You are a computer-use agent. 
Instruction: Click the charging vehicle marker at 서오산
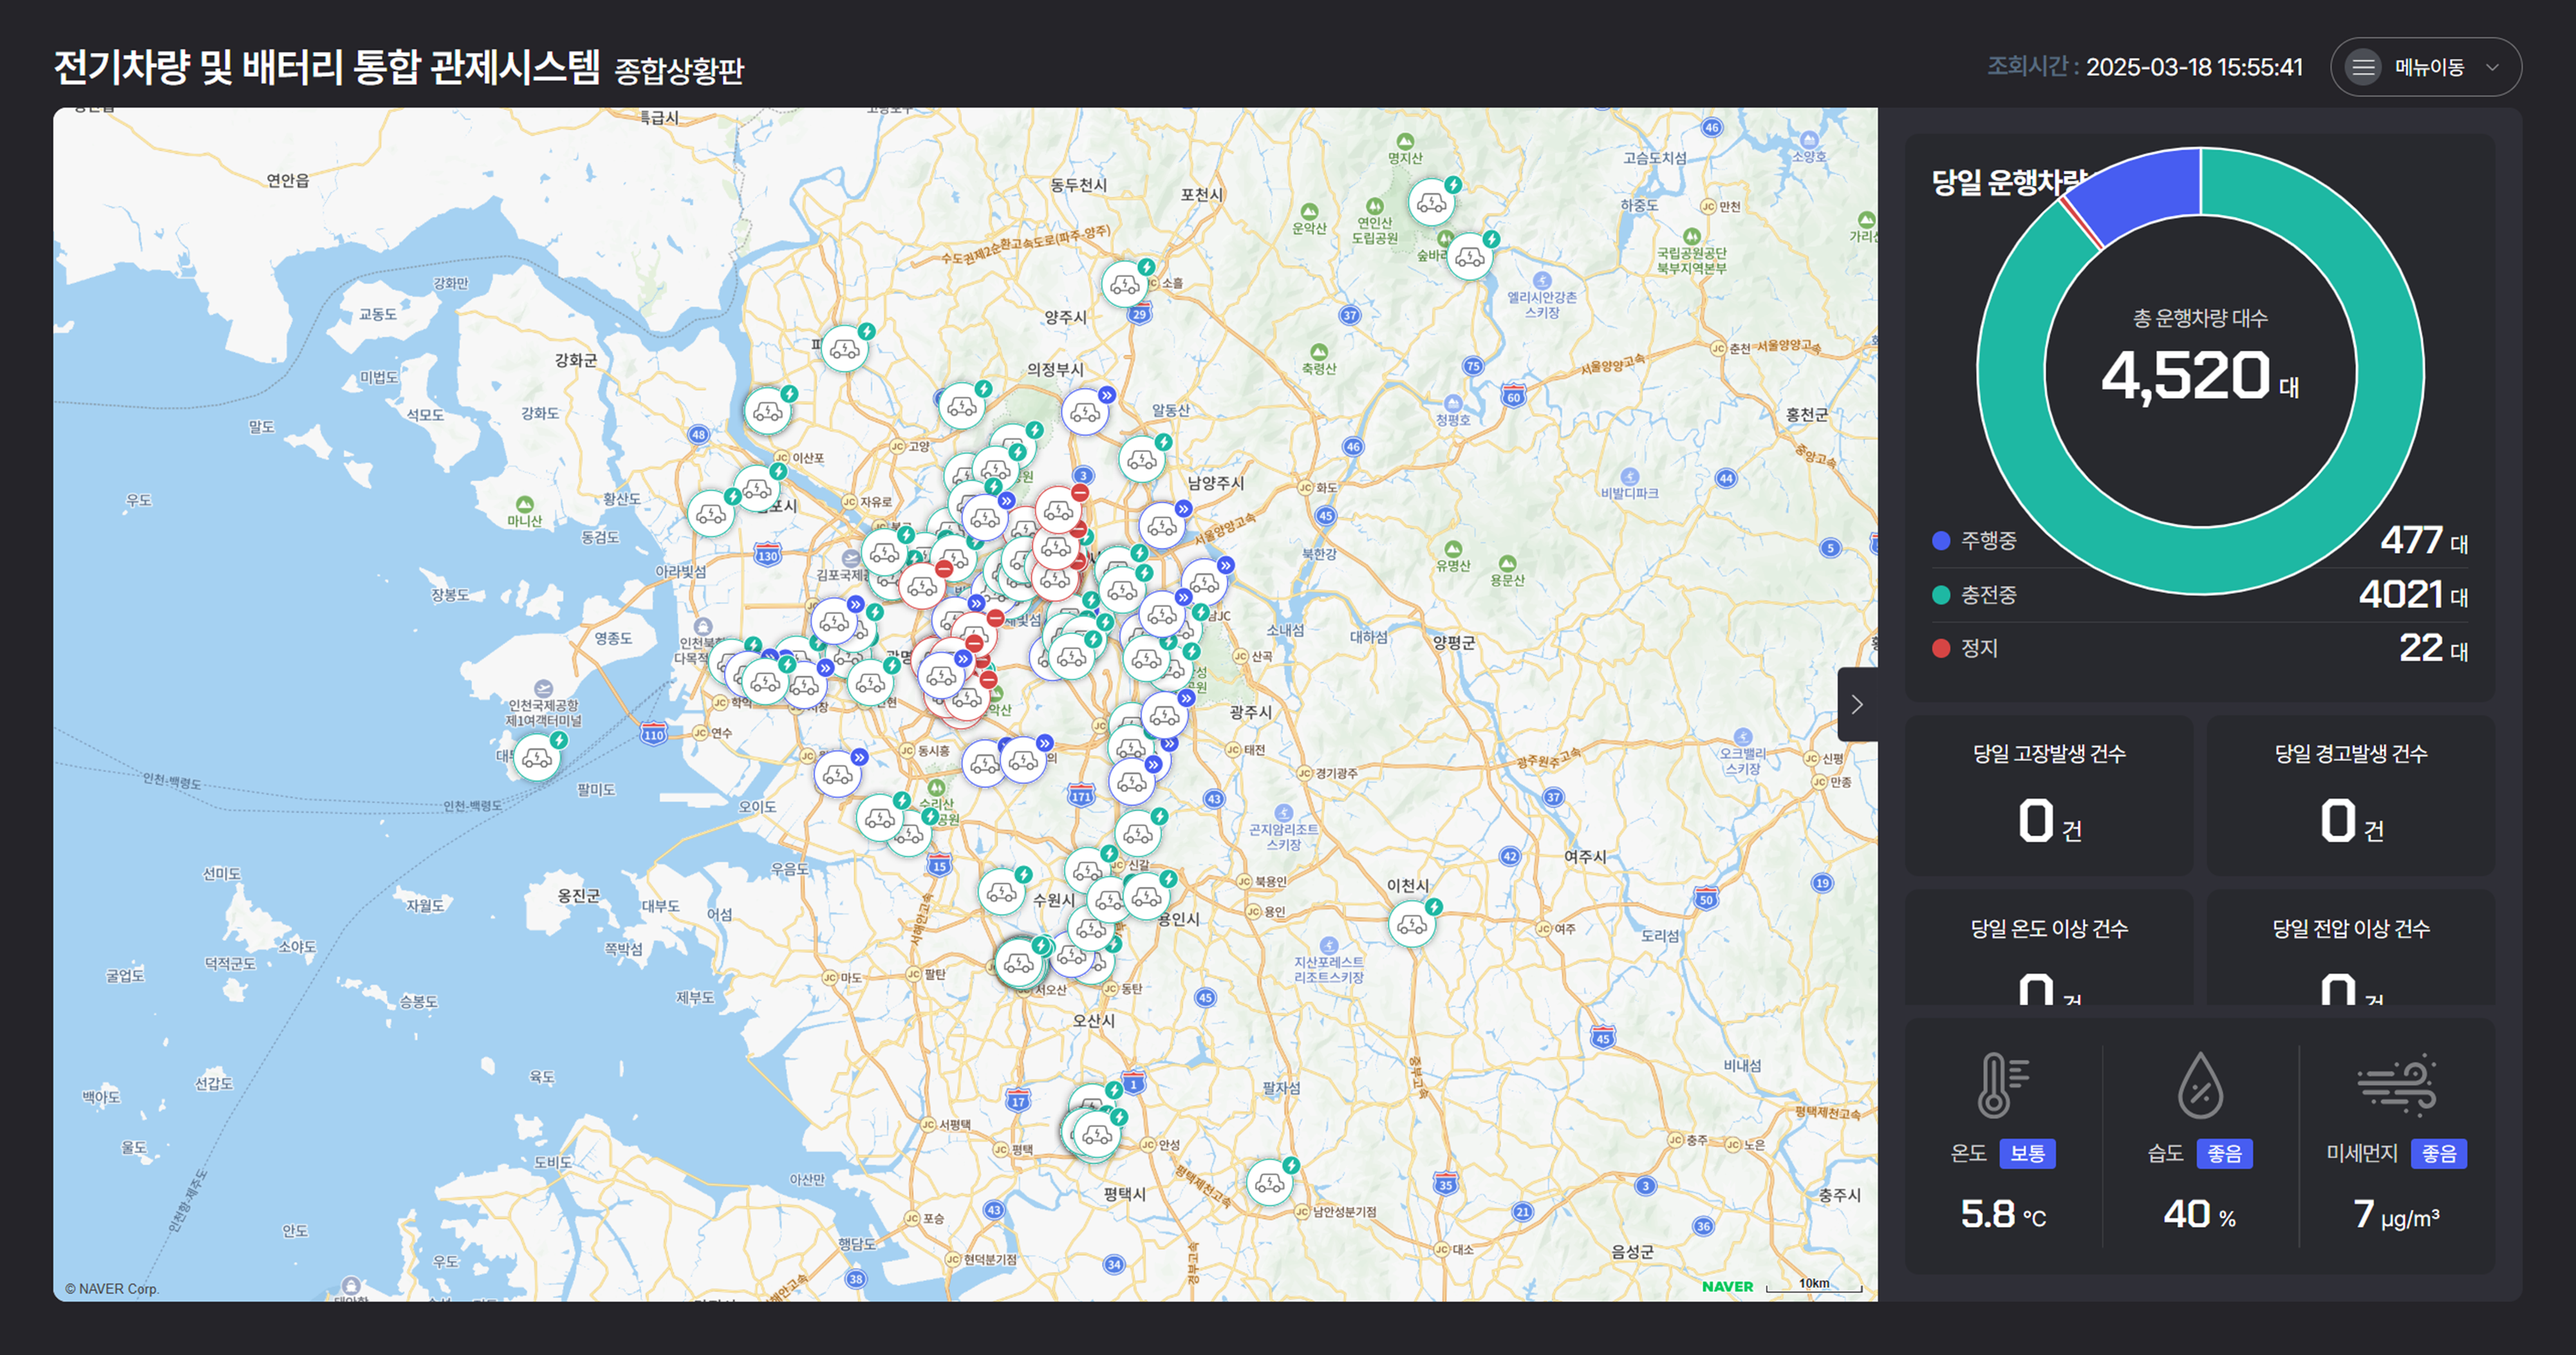[x=1019, y=963]
